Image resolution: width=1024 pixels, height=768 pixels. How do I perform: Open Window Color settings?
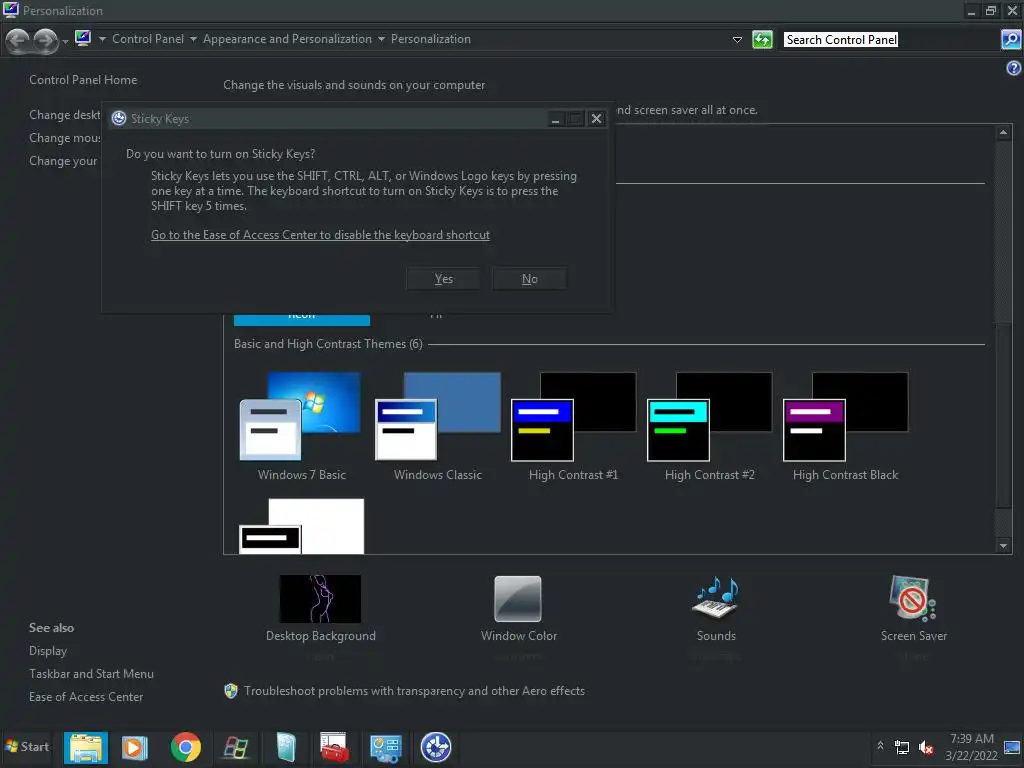(519, 609)
